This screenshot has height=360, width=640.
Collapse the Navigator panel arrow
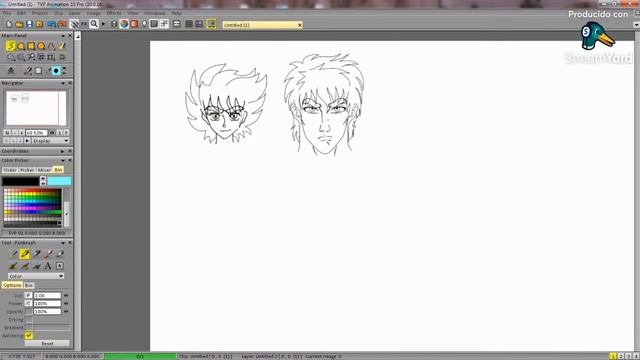coord(63,83)
